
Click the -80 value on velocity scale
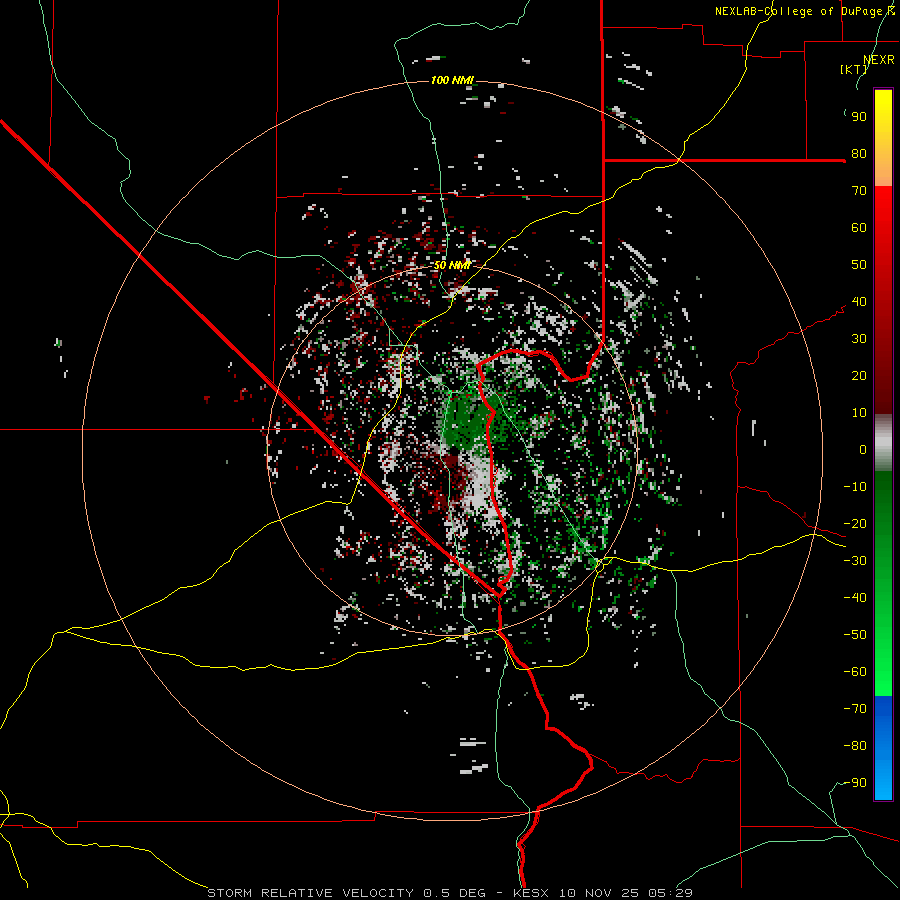click(855, 746)
